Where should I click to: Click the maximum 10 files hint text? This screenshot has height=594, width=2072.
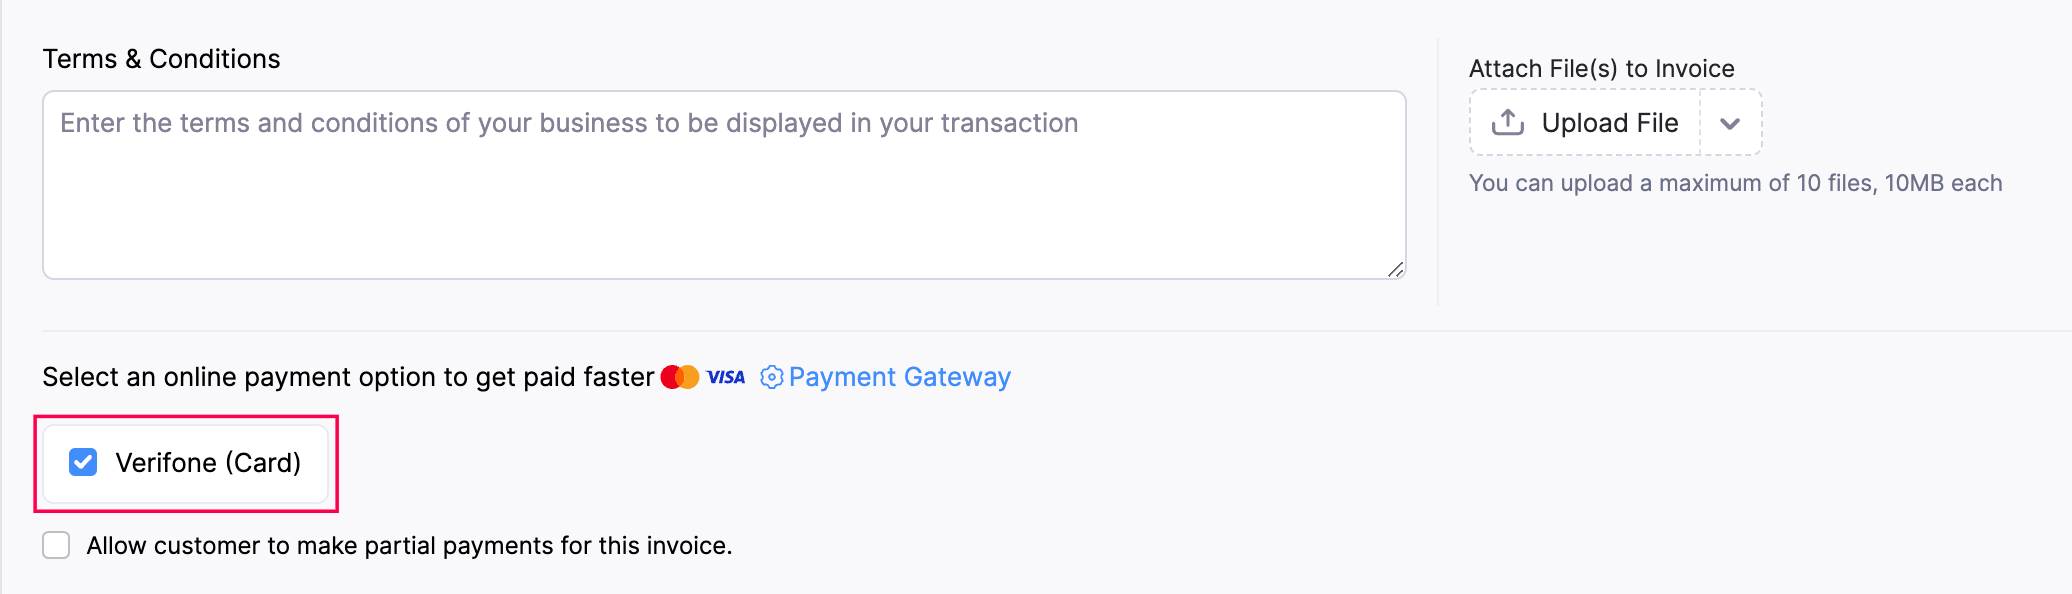click(1735, 183)
